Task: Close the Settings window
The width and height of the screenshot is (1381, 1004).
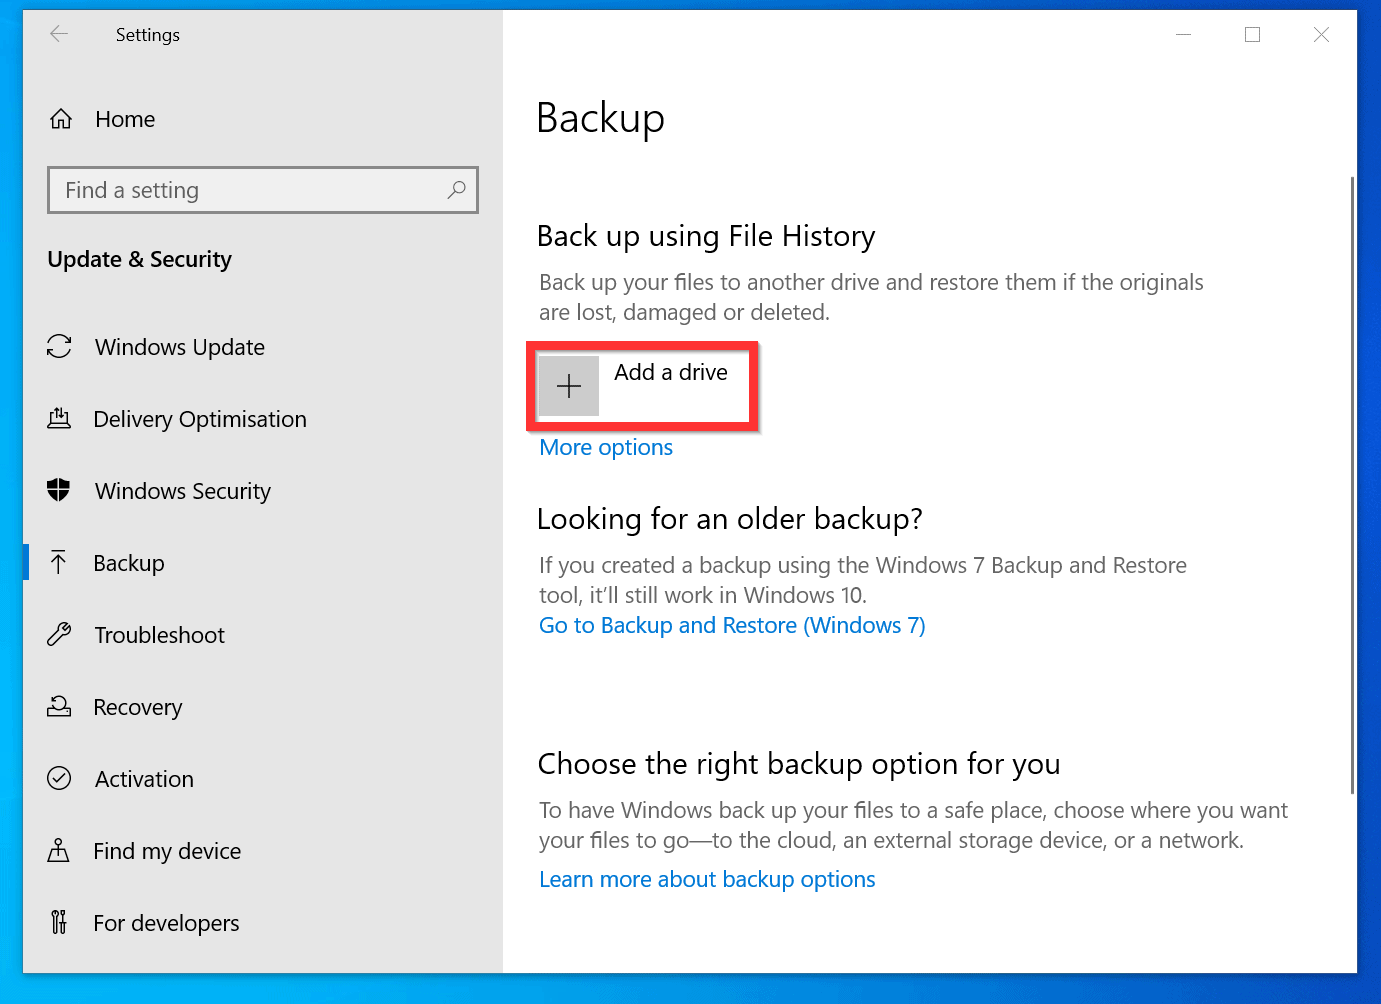Action: [1321, 34]
